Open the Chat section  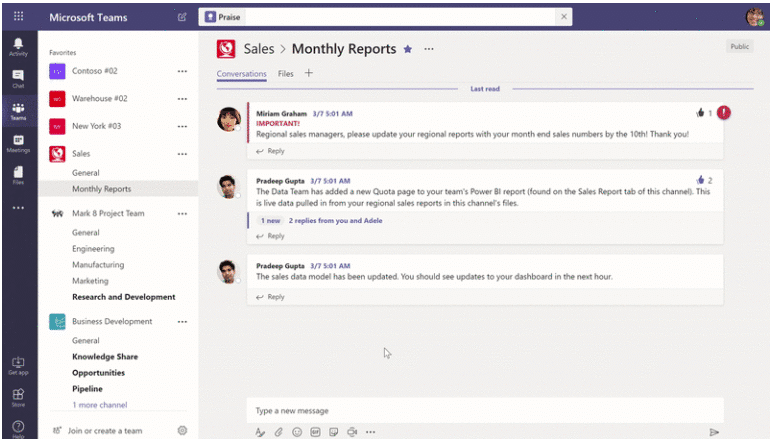[18, 78]
